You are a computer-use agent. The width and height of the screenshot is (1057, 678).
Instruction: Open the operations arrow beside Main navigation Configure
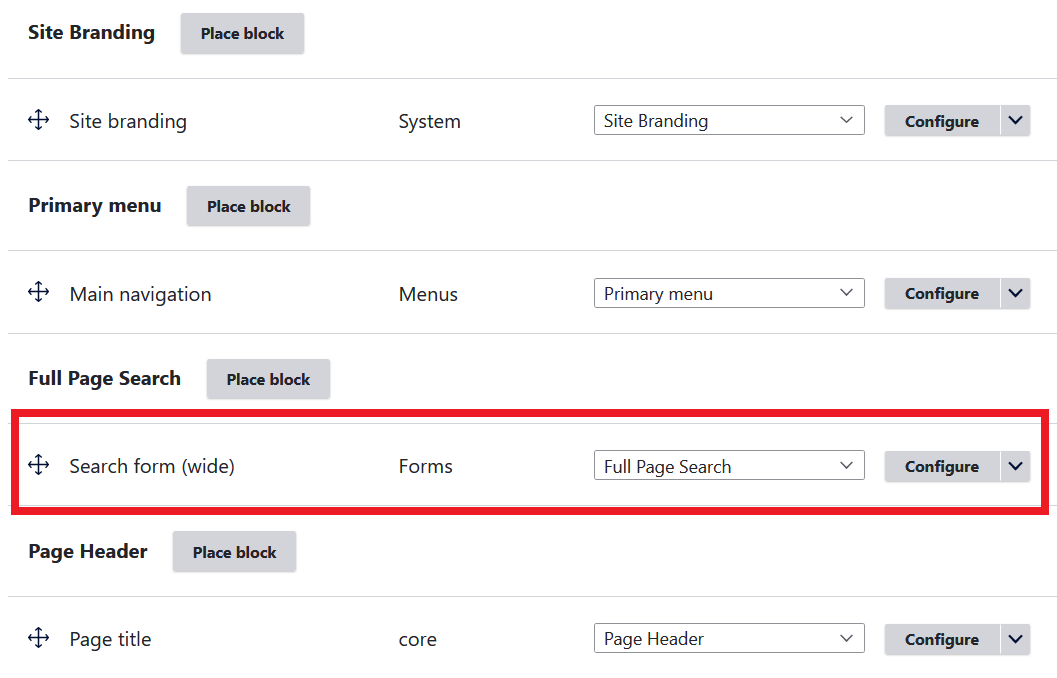coord(1015,294)
